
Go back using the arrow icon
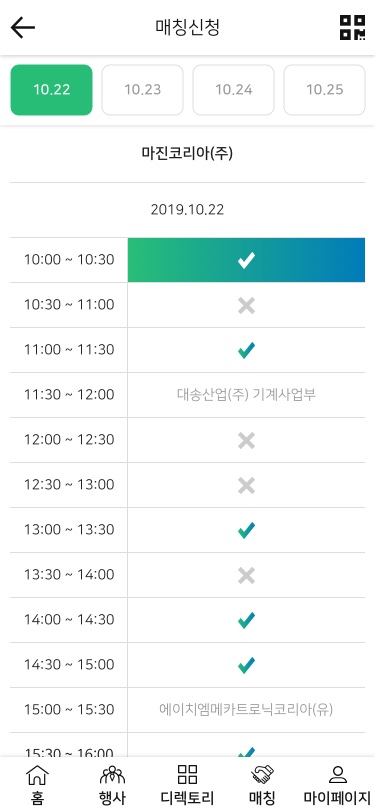[x=23, y=27]
